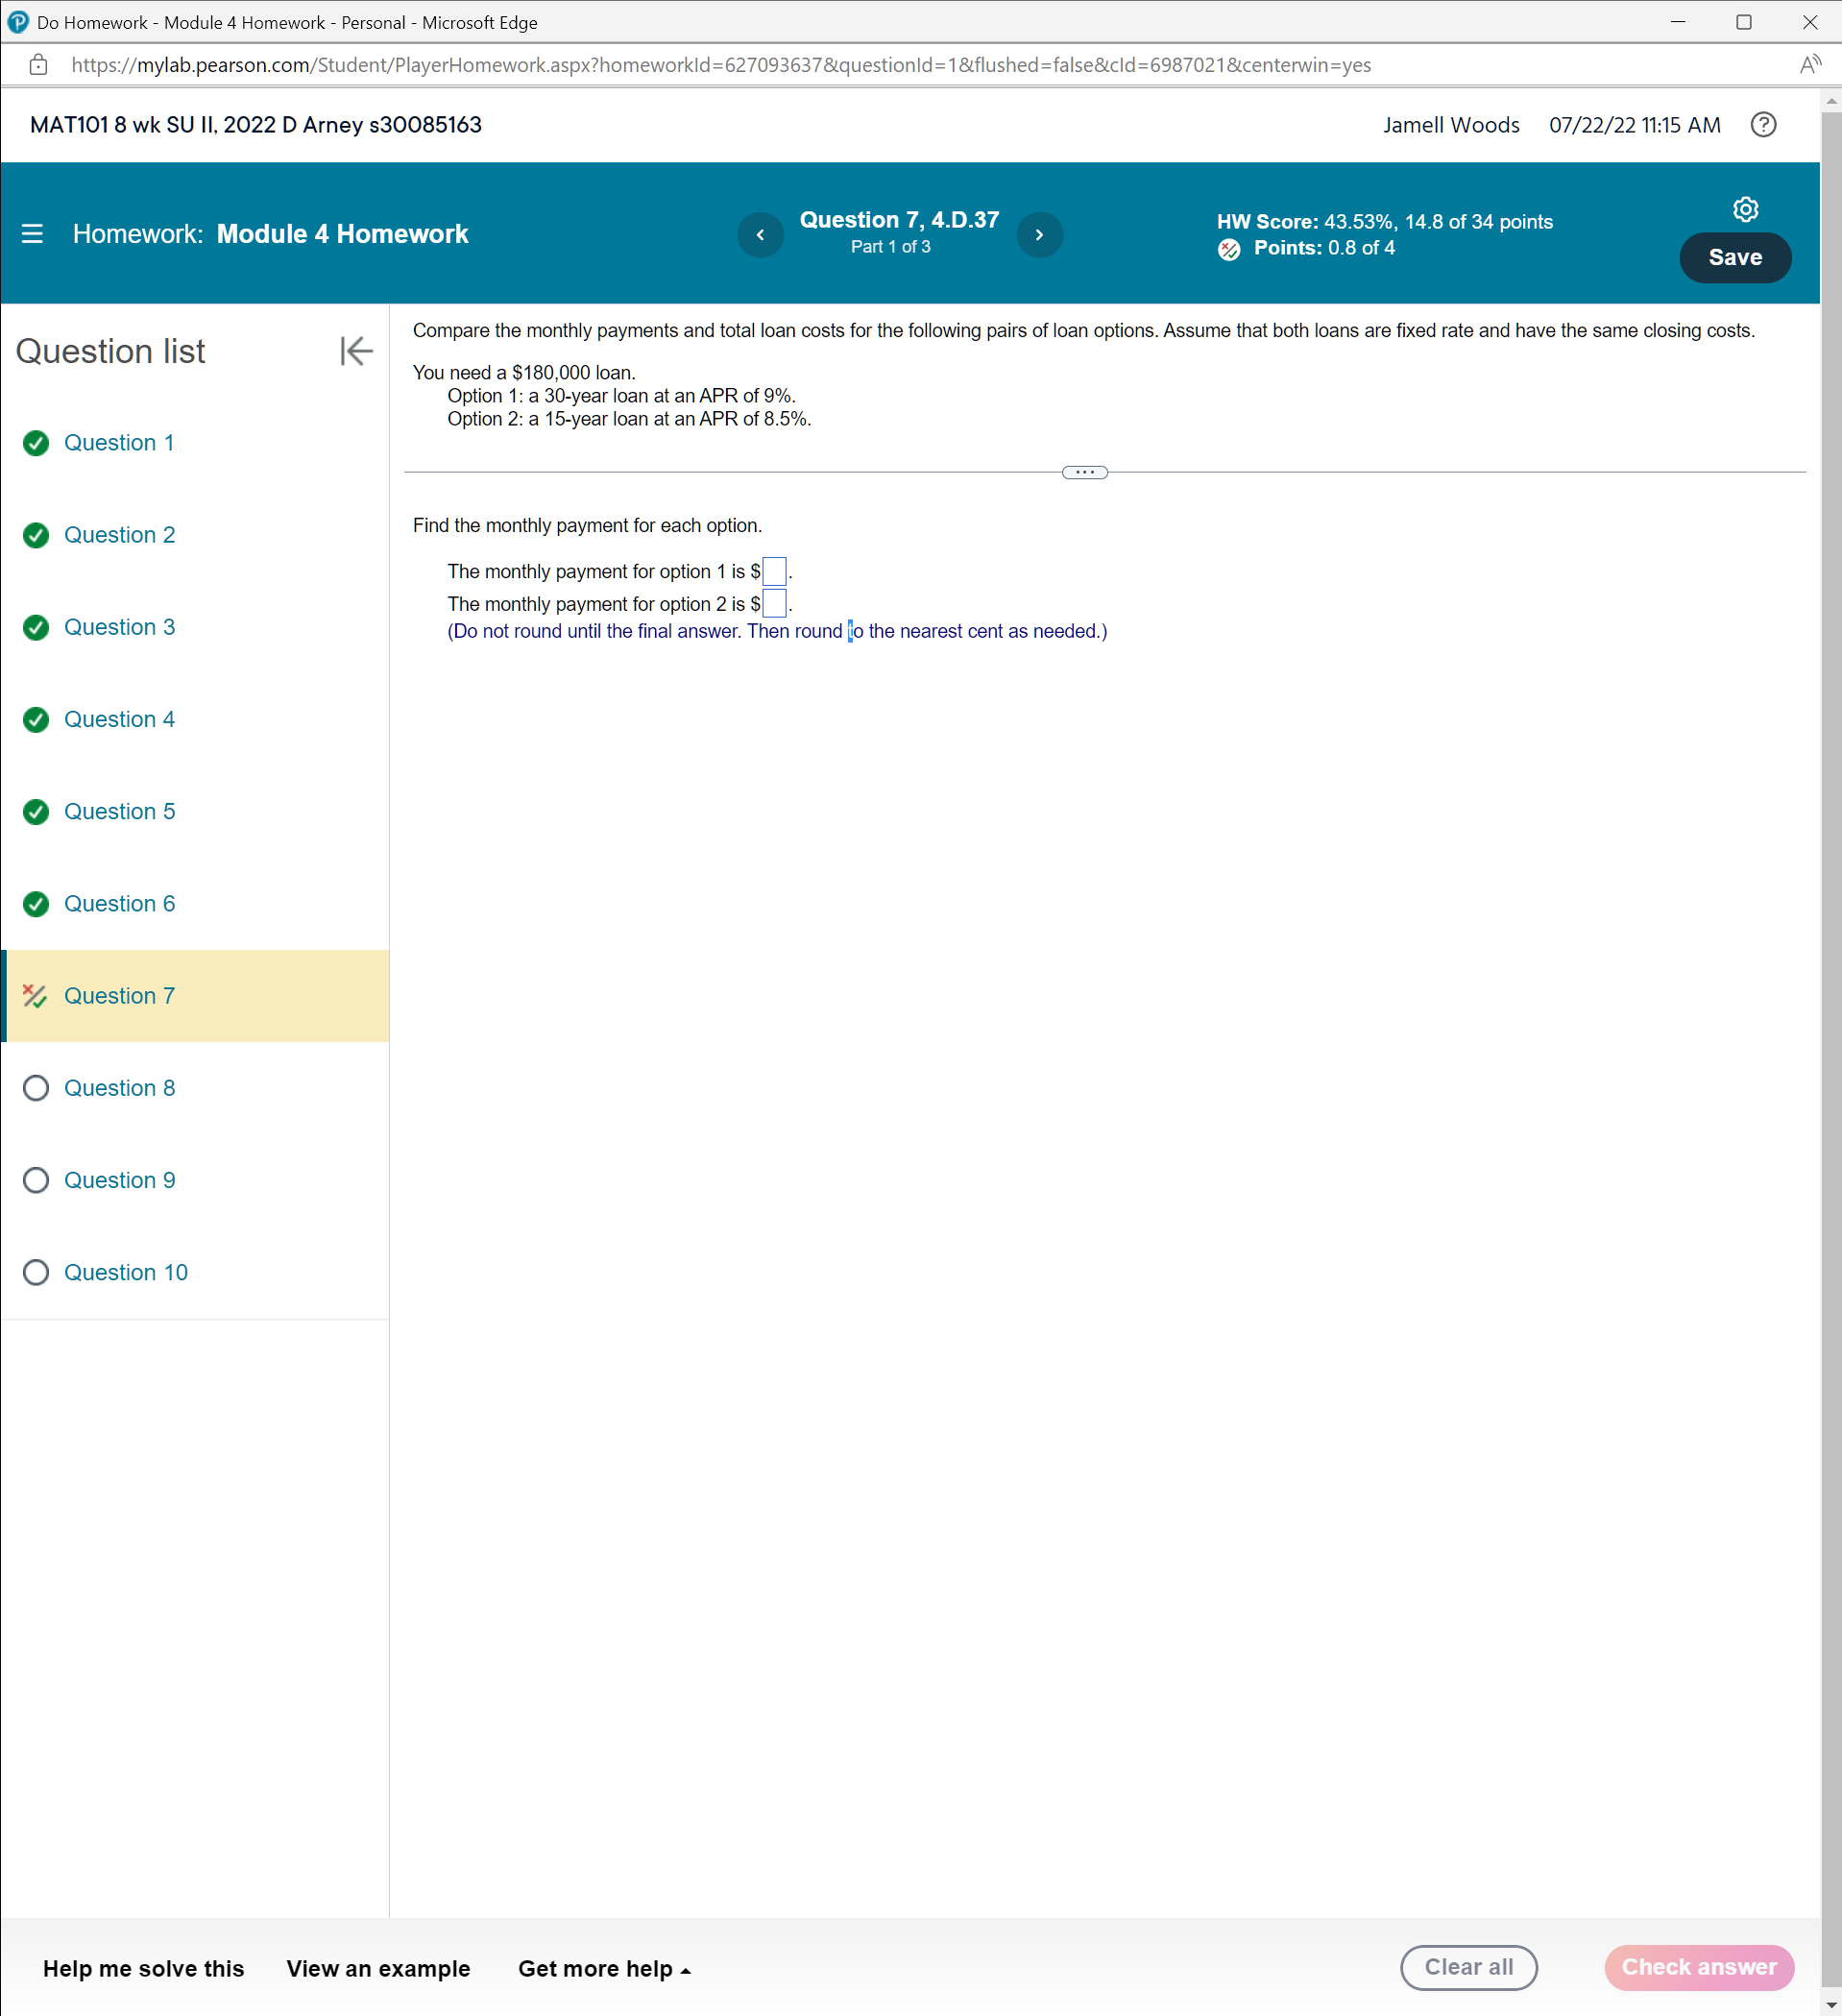
Task: Click the Clear all button
Action: pos(1468,1967)
